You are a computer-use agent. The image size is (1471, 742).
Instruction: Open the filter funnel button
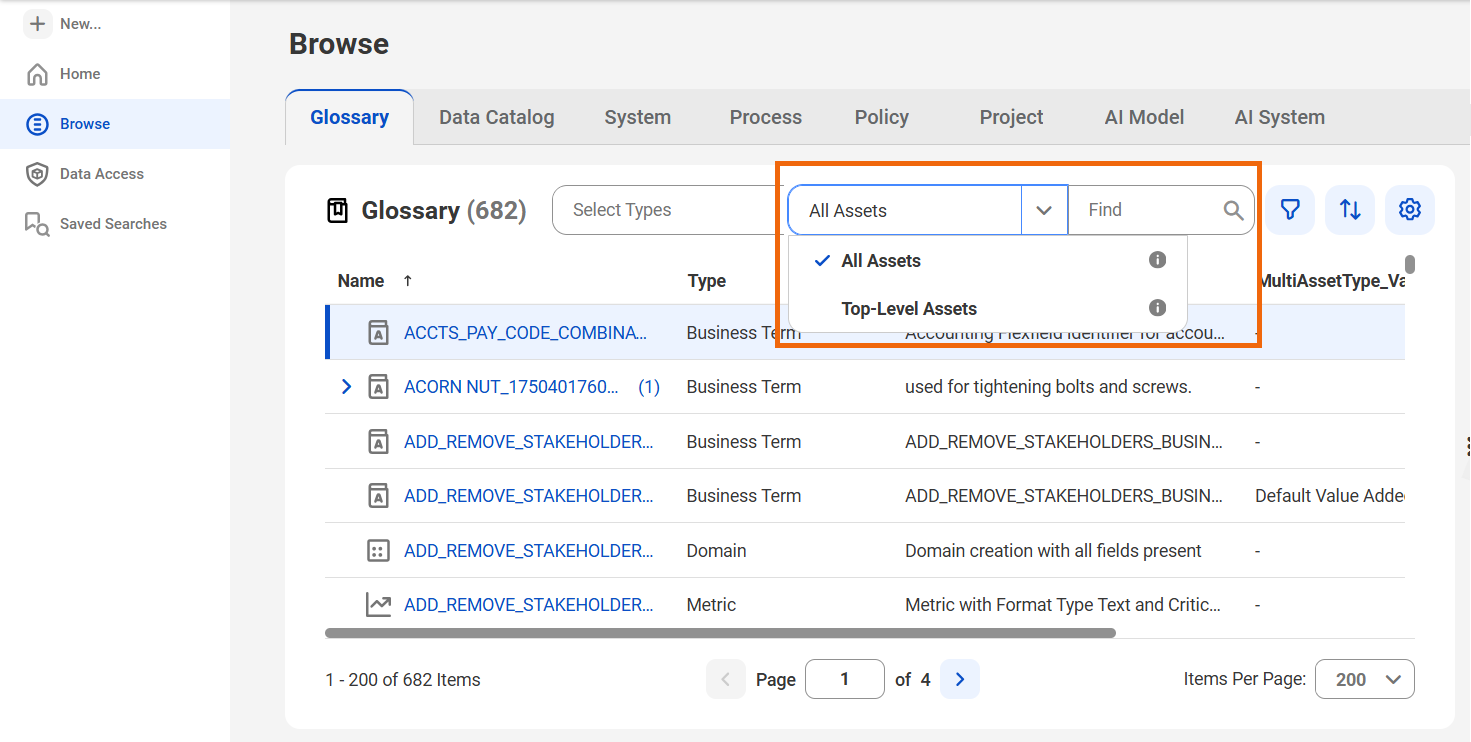click(1291, 210)
